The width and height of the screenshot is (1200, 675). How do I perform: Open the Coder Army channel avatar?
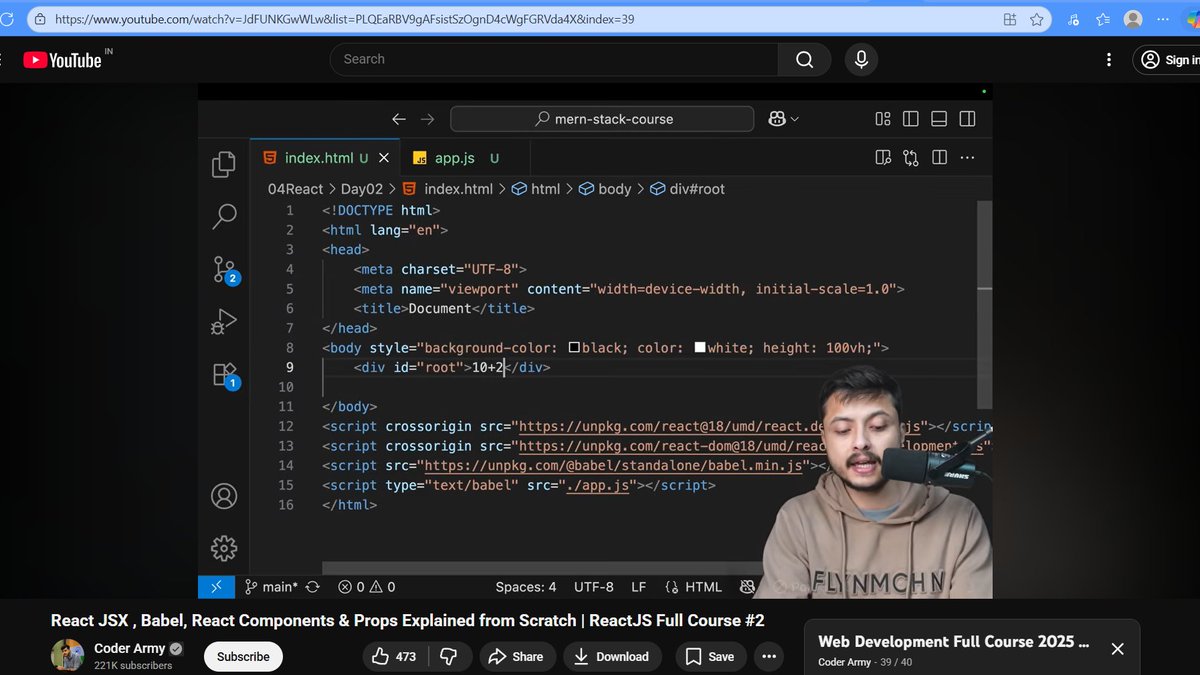[68, 655]
